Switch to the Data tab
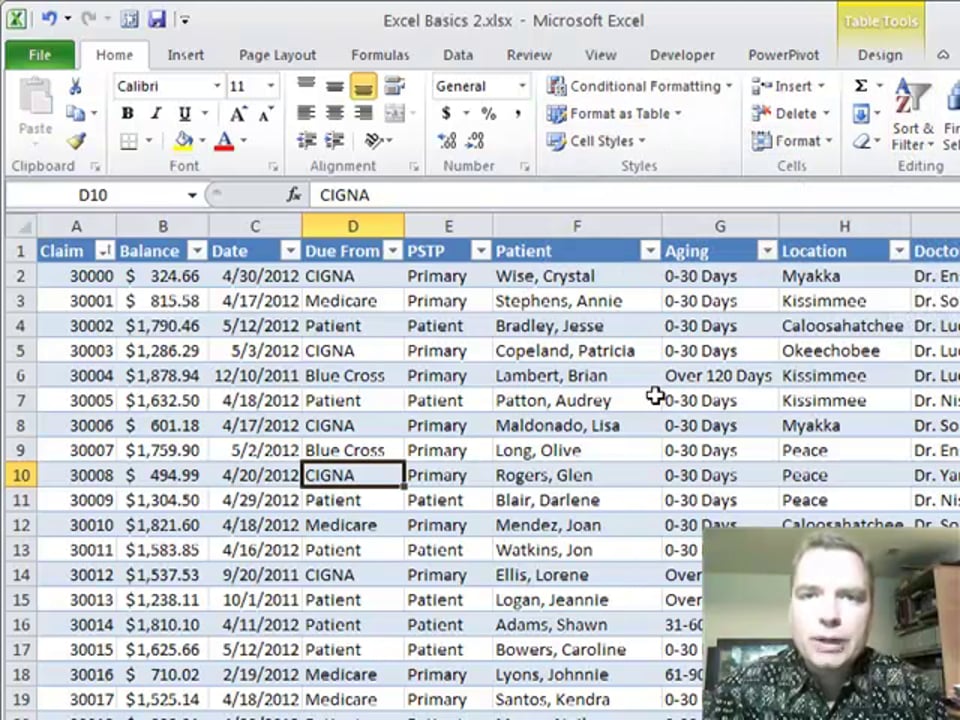 [458, 55]
